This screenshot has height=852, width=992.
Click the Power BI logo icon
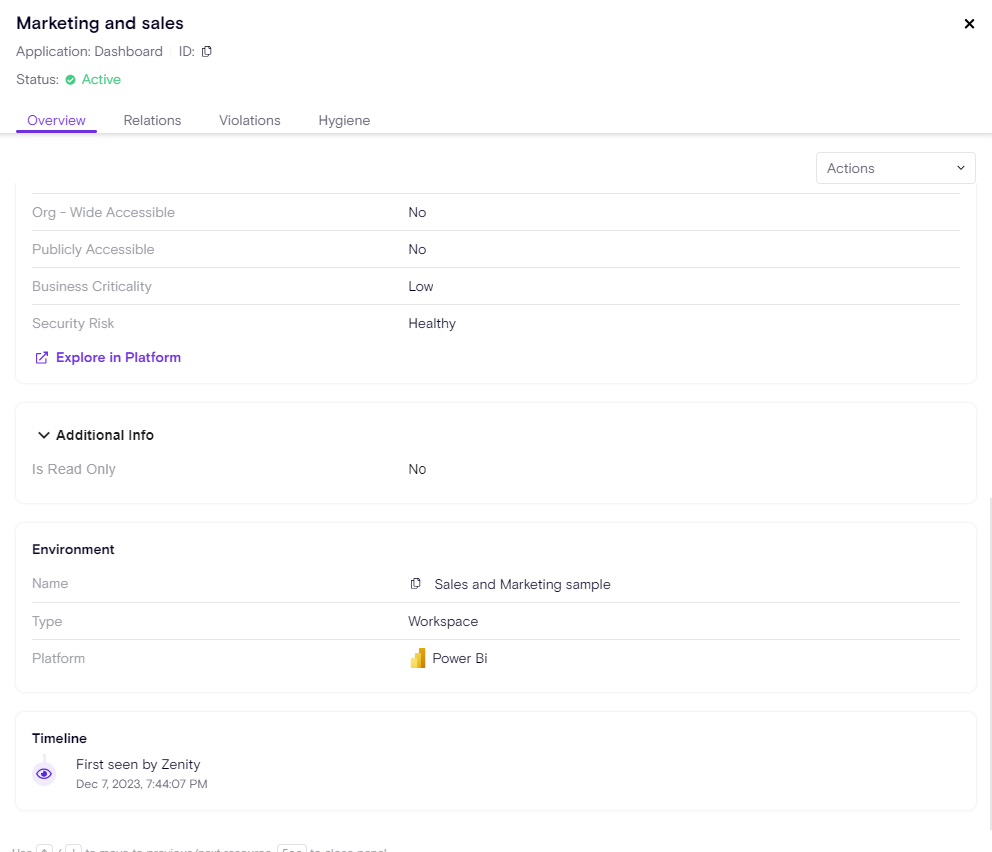(418, 659)
